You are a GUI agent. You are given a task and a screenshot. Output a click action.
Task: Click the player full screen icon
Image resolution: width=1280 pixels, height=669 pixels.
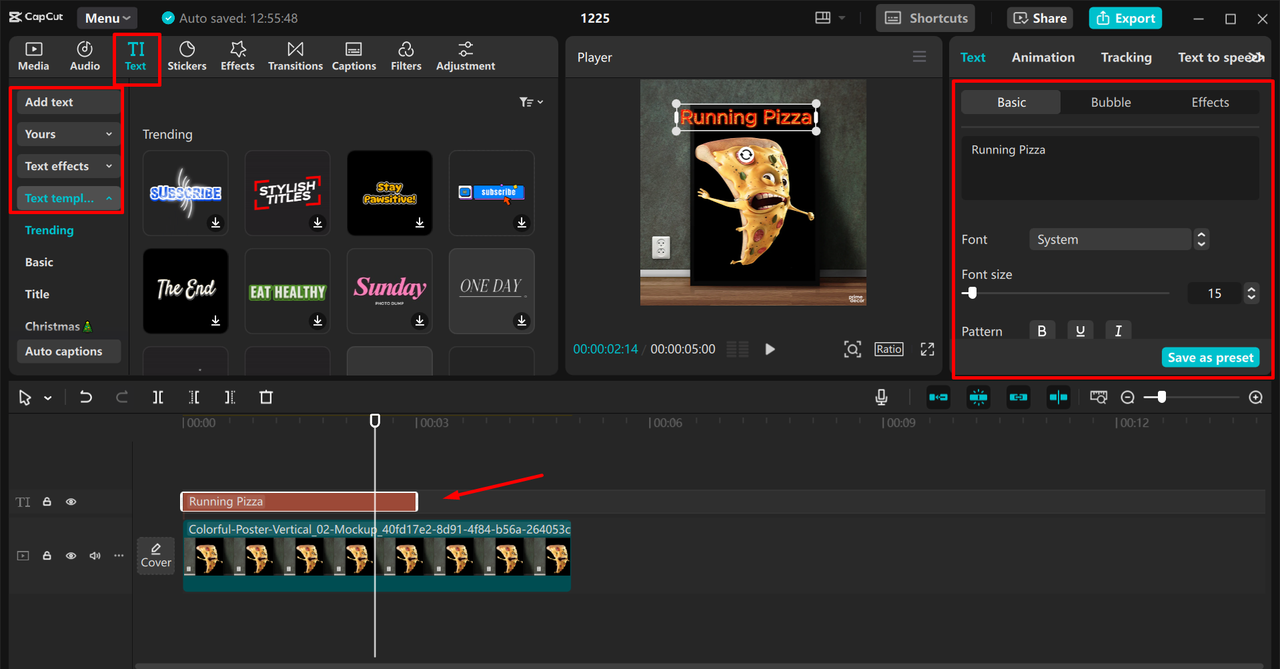point(927,349)
